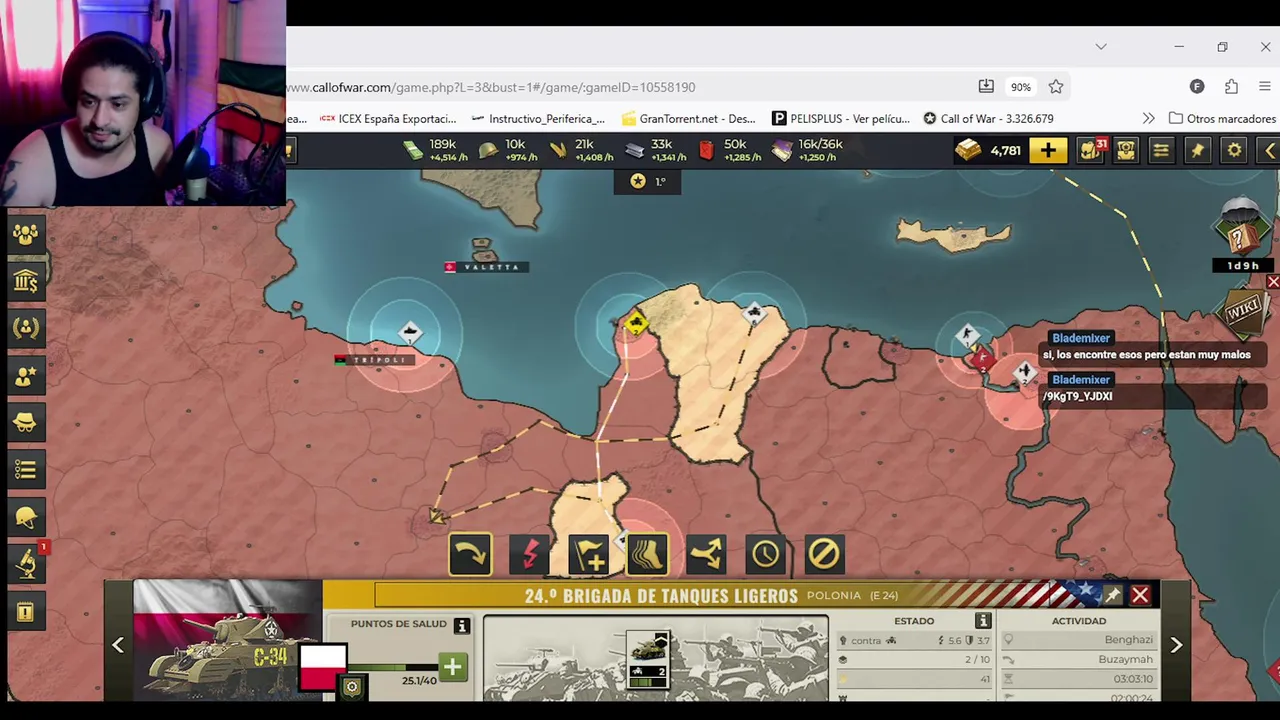Bookmark this page with star icon
Image resolution: width=1280 pixels, height=720 pixels.
pos(1056,87)
